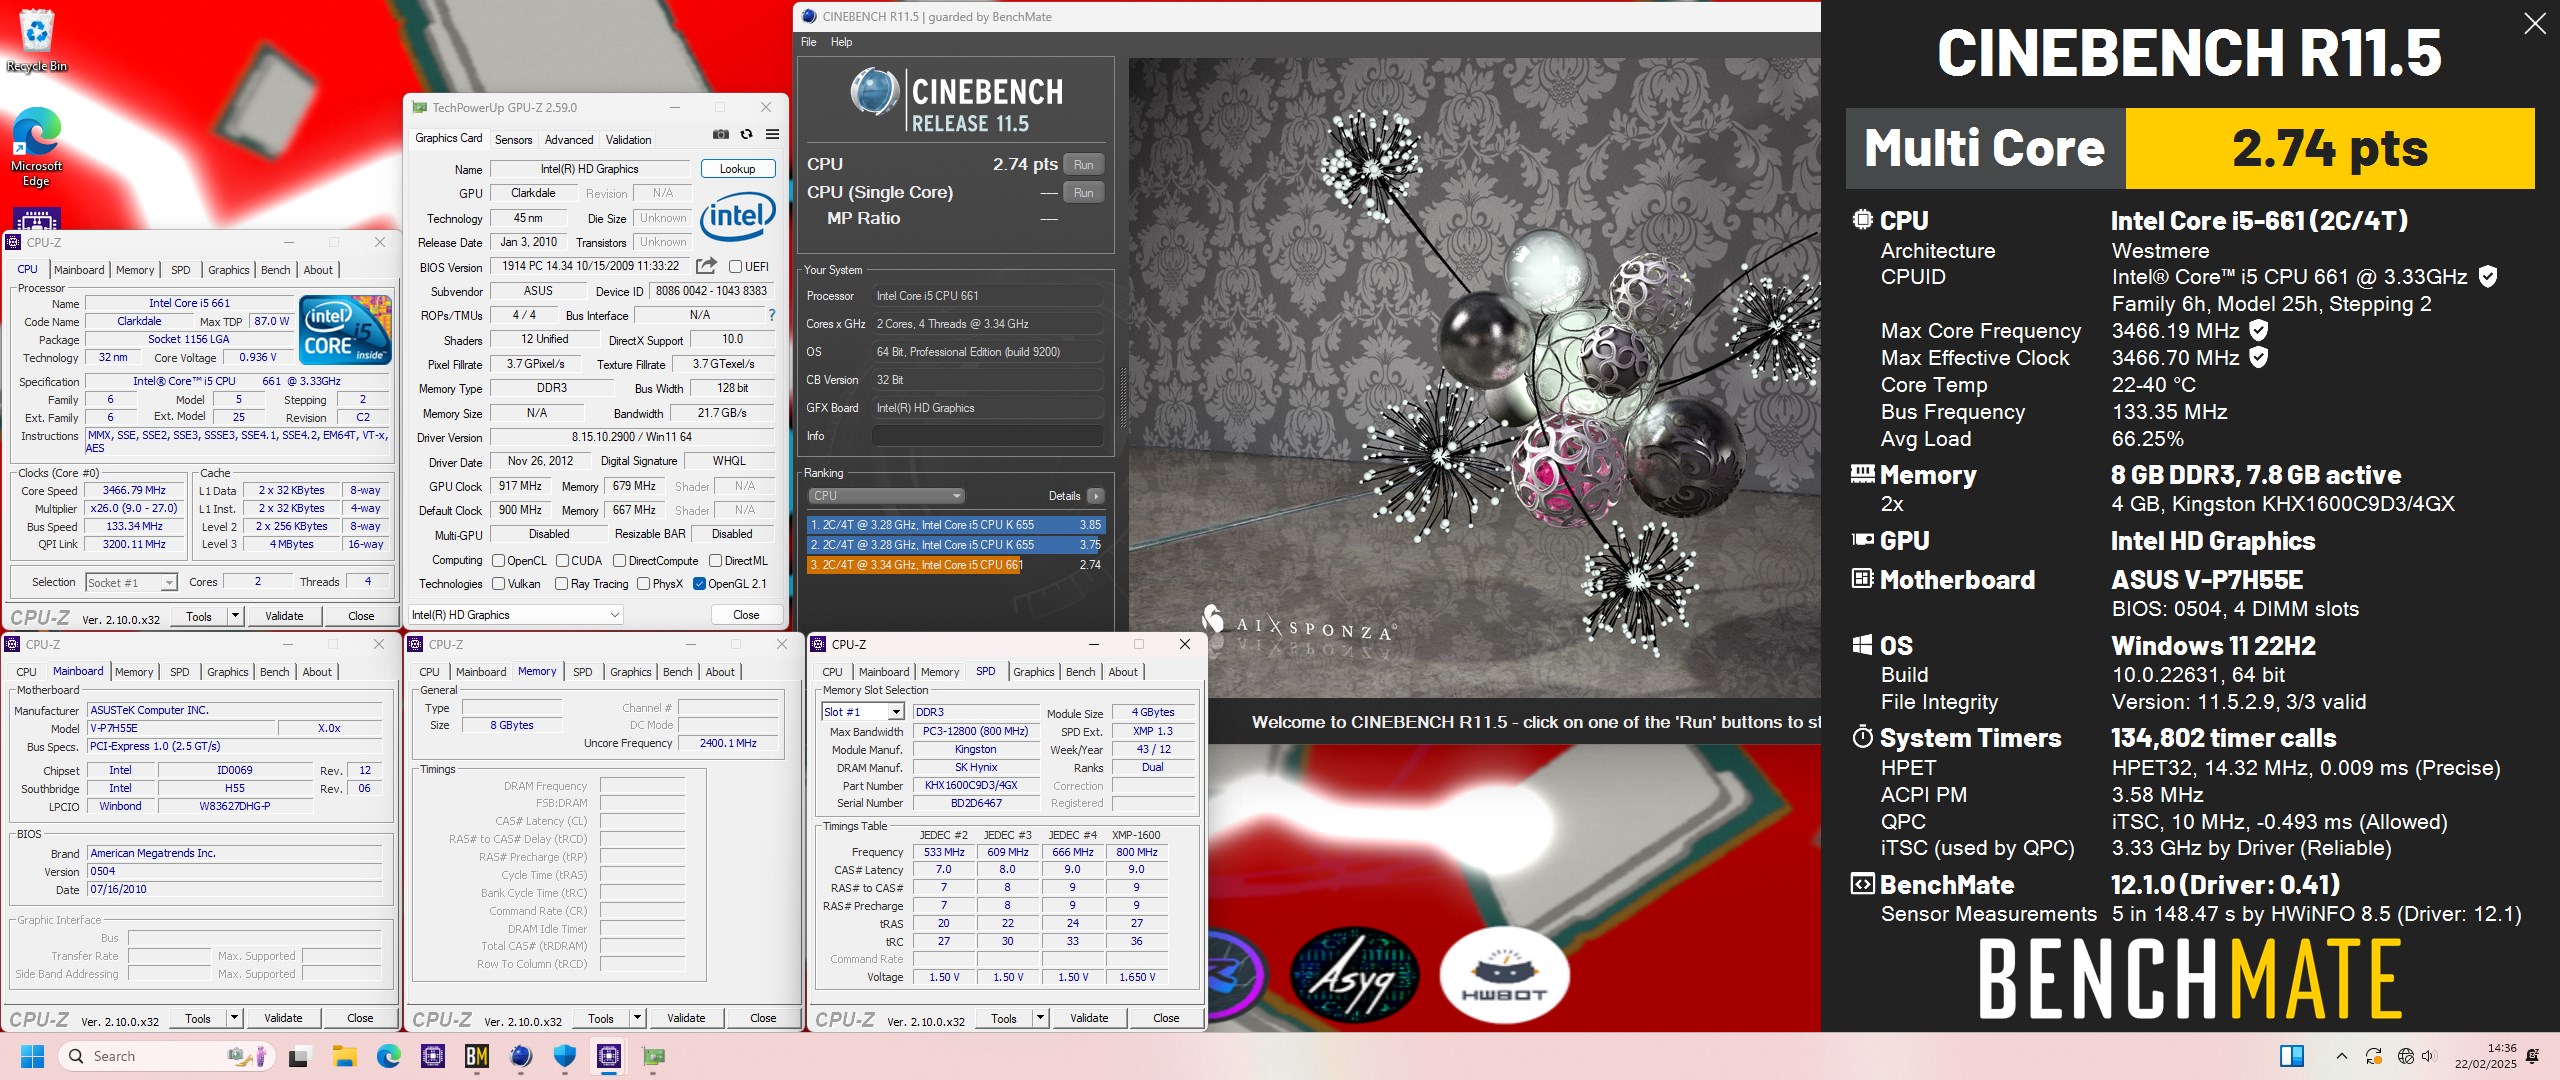Image resolution: width=2560 pixels, height=1080 pixels.
Task: Toggle the OpenGL 2.1 checkbox
Action: click(699, 584)
